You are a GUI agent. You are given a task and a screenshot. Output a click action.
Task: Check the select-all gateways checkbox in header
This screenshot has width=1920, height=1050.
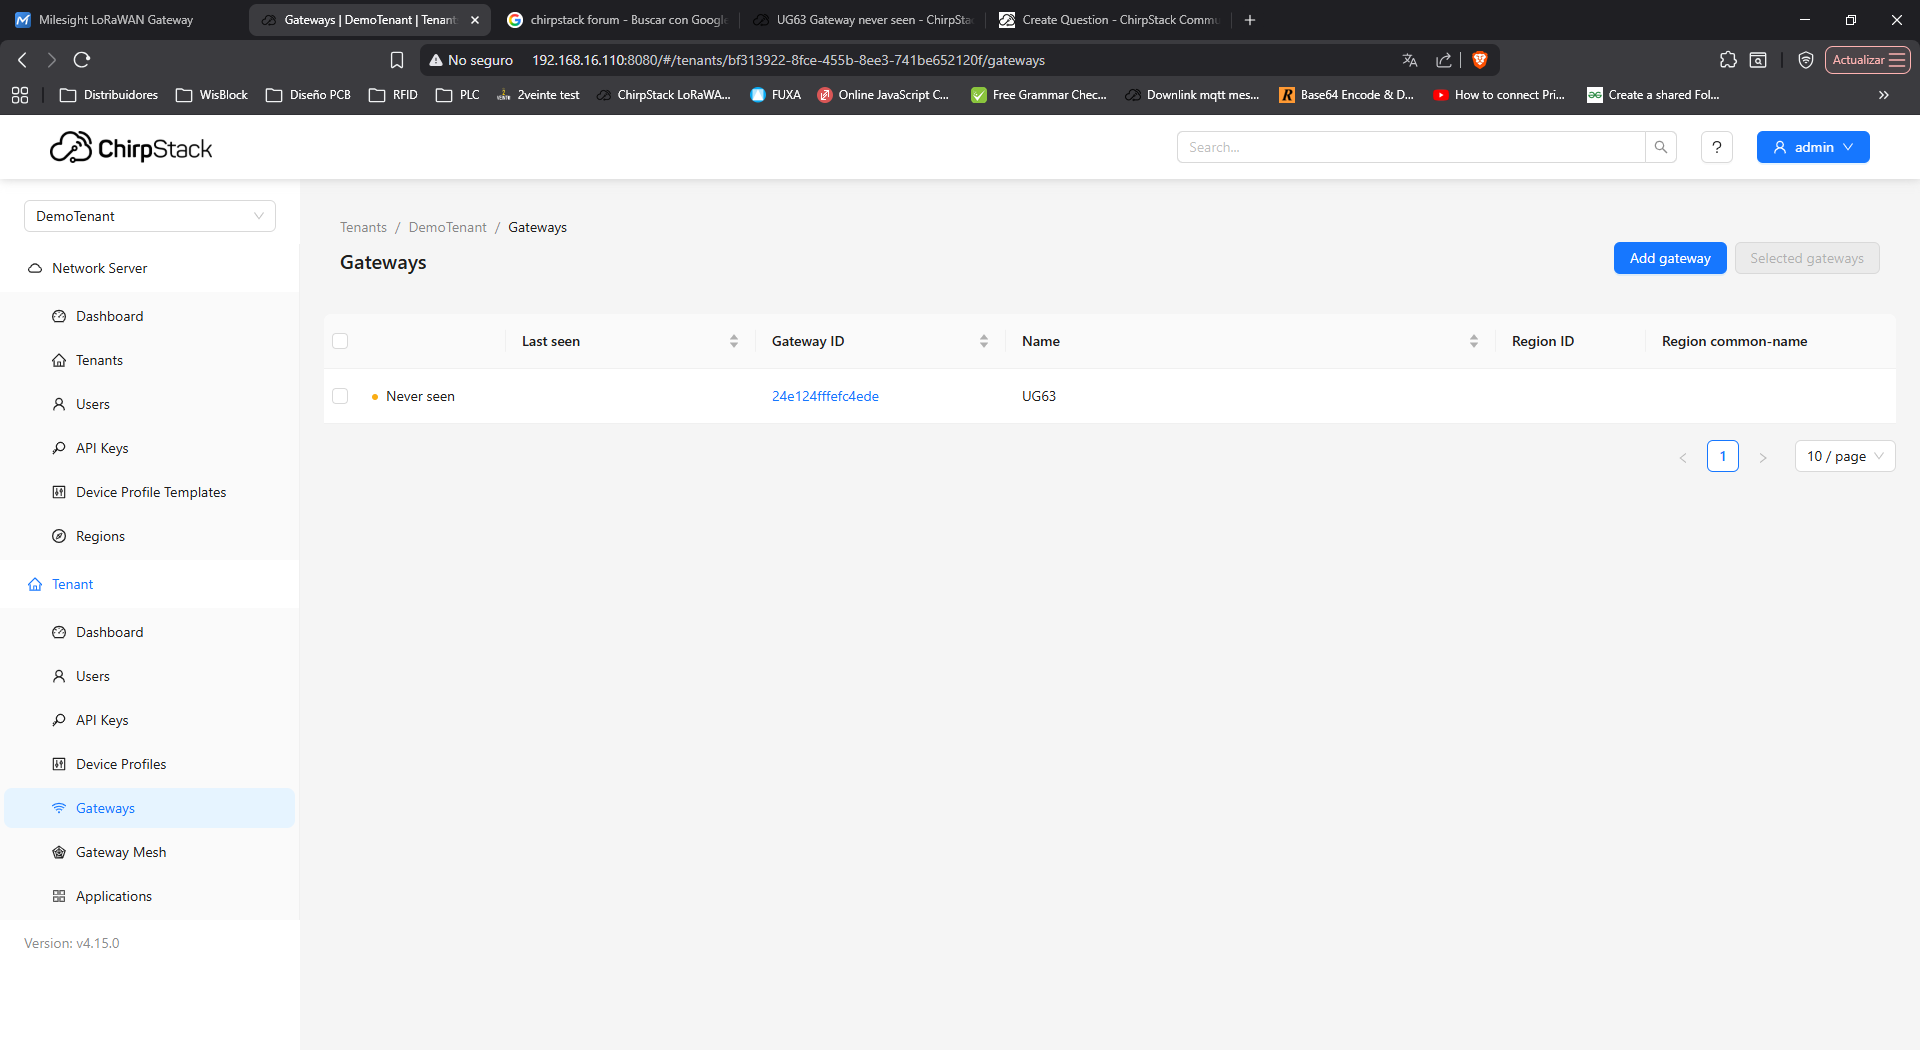coord(340,341)
